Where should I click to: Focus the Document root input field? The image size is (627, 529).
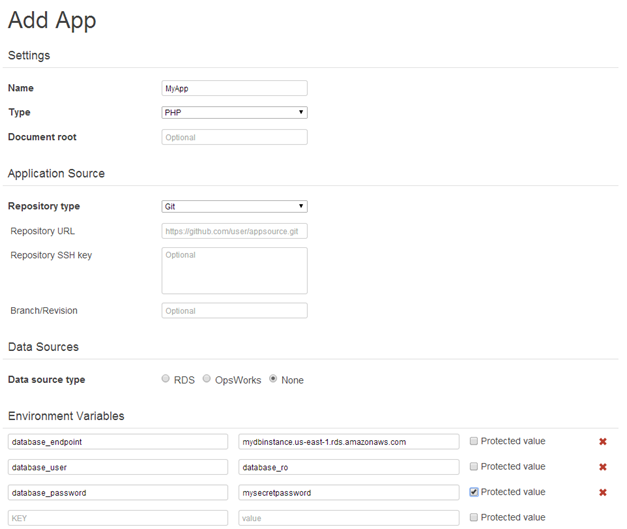tap(234, 137)
